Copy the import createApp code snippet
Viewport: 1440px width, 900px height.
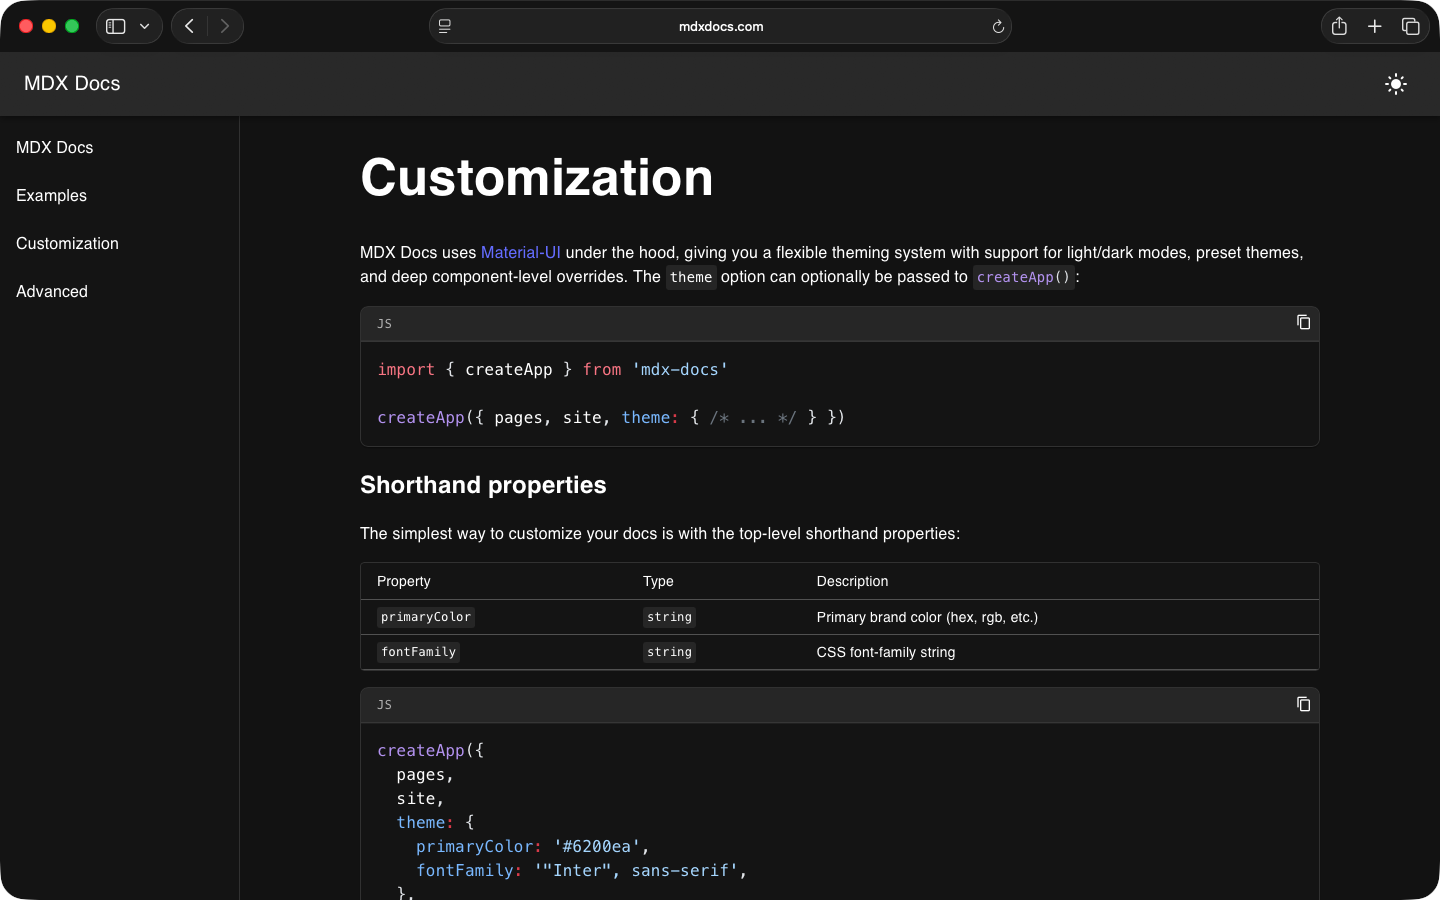[1303, 322]
